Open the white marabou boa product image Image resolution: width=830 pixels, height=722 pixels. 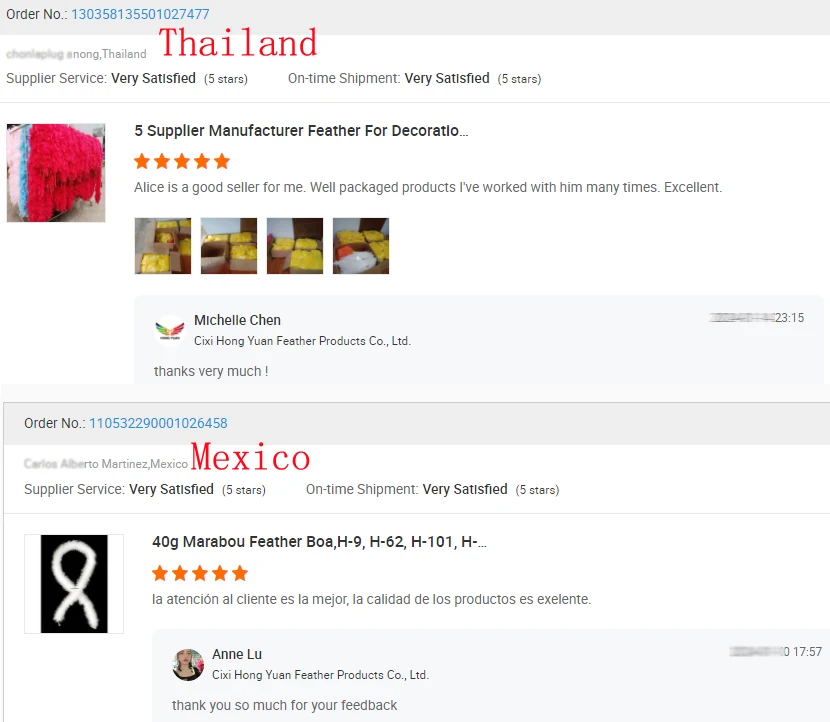pyautogui.click(x=74, y=584)
